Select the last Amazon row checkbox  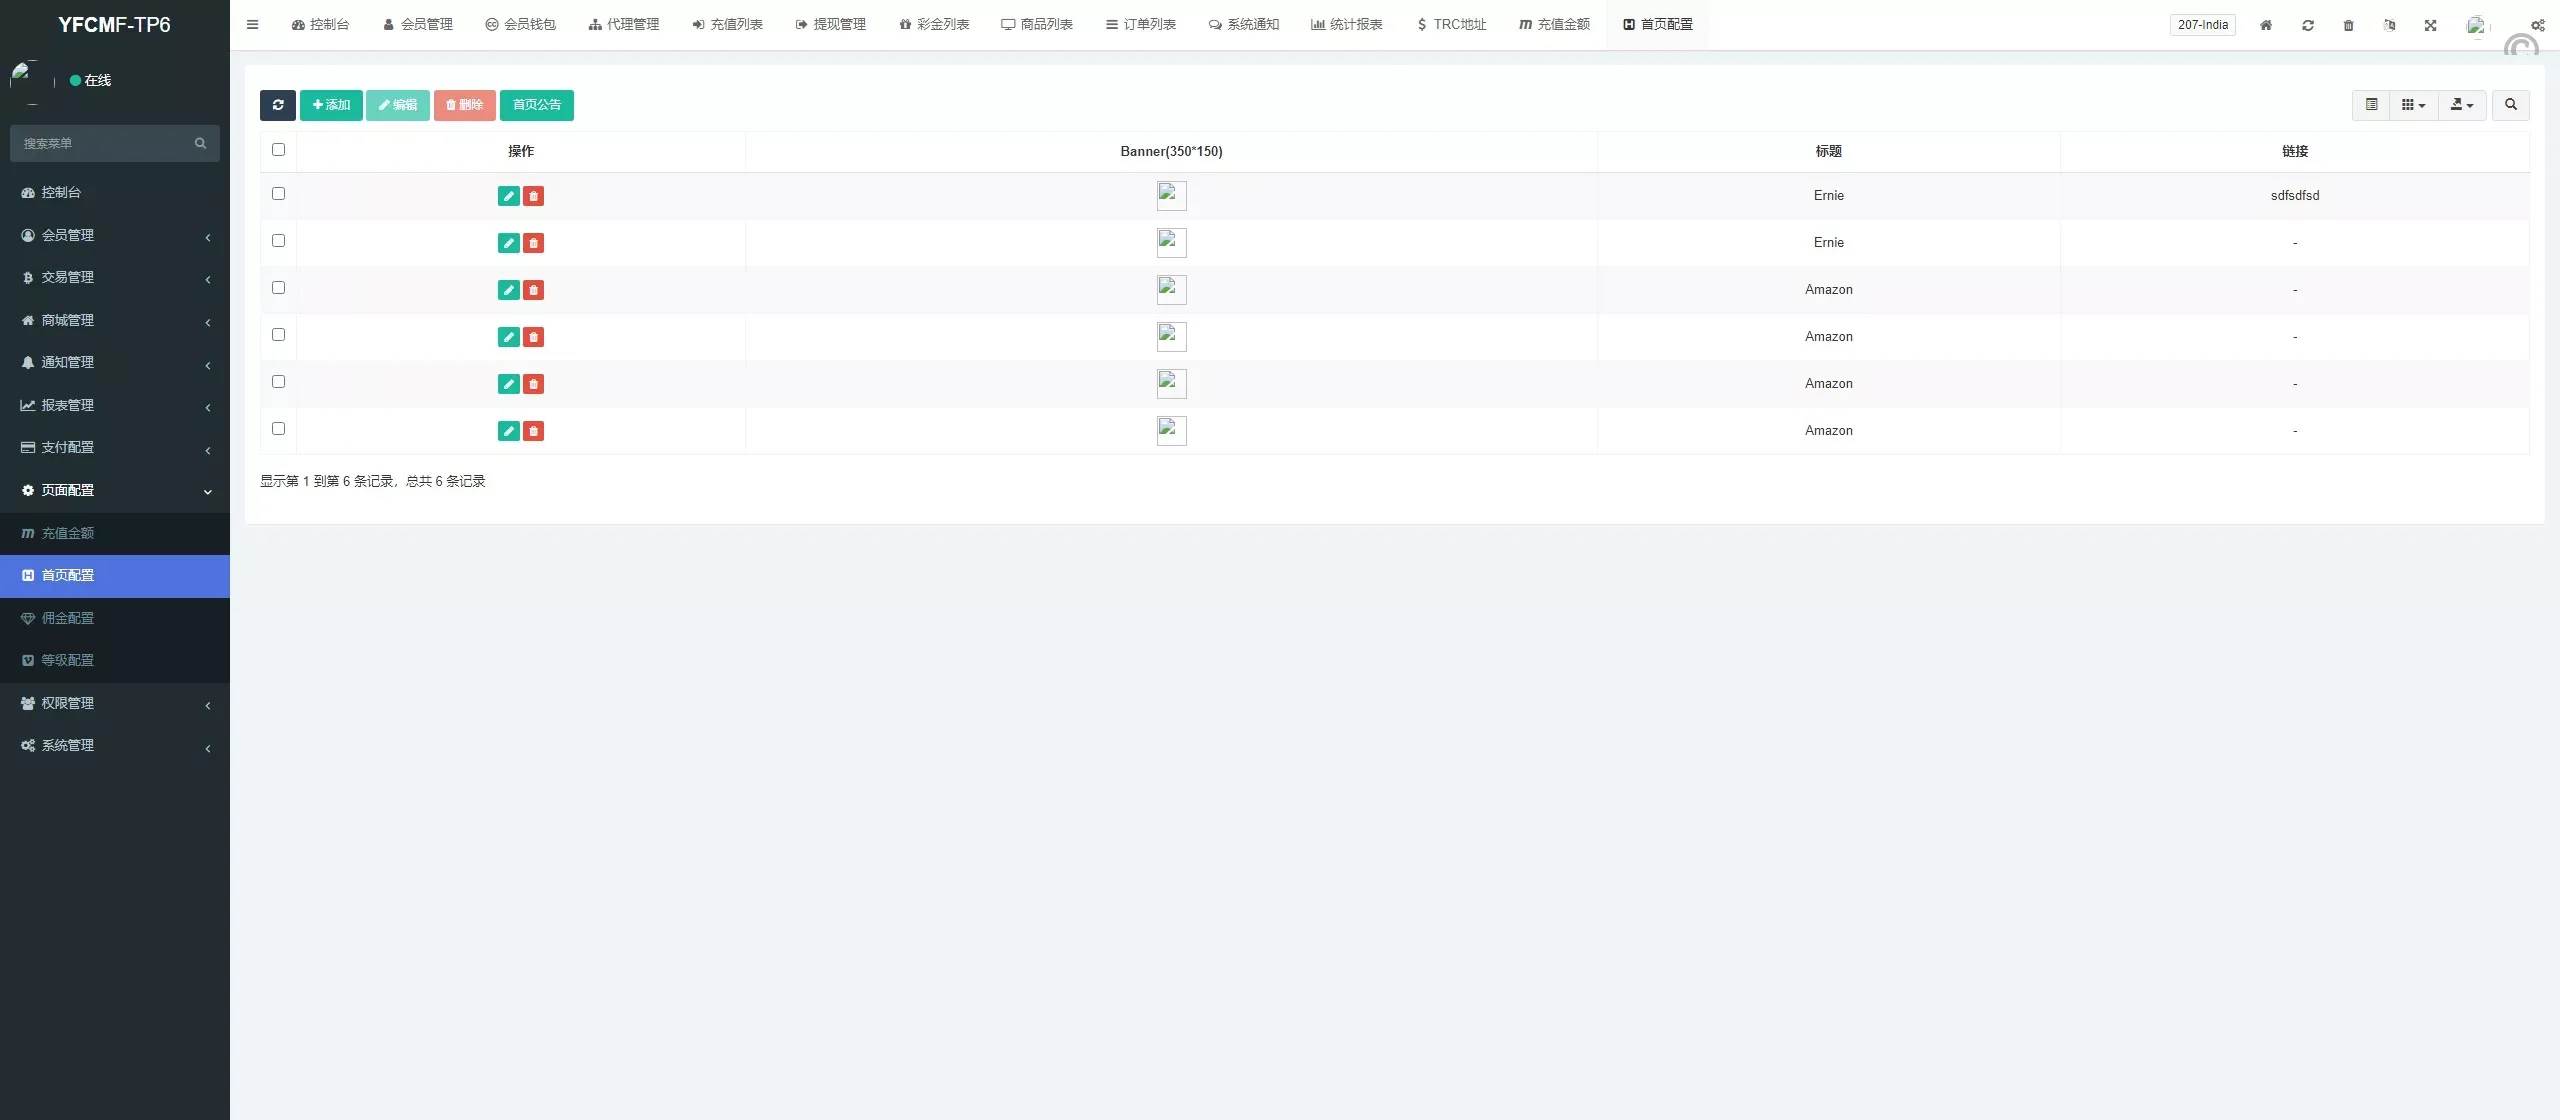(x=278, y=429)
